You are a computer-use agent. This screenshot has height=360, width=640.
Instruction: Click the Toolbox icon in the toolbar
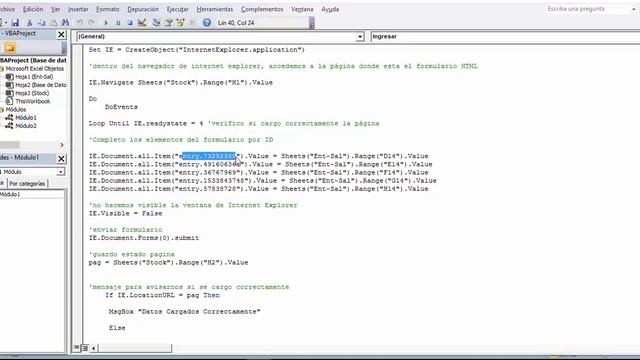(192, 23)
